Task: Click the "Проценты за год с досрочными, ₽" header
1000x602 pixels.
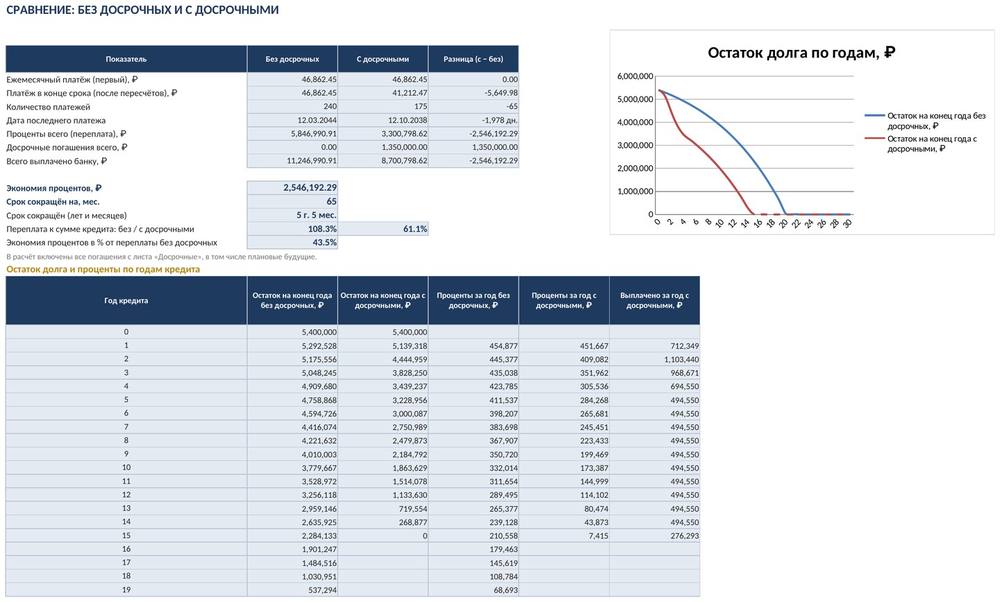Action: (564, 300)
